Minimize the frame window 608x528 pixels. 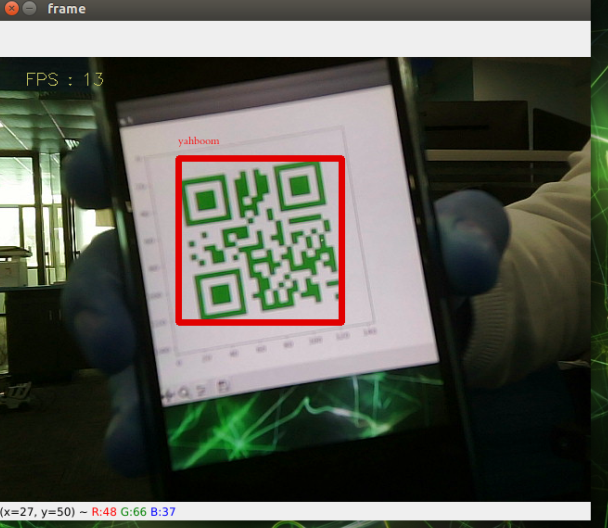point(30,9)
